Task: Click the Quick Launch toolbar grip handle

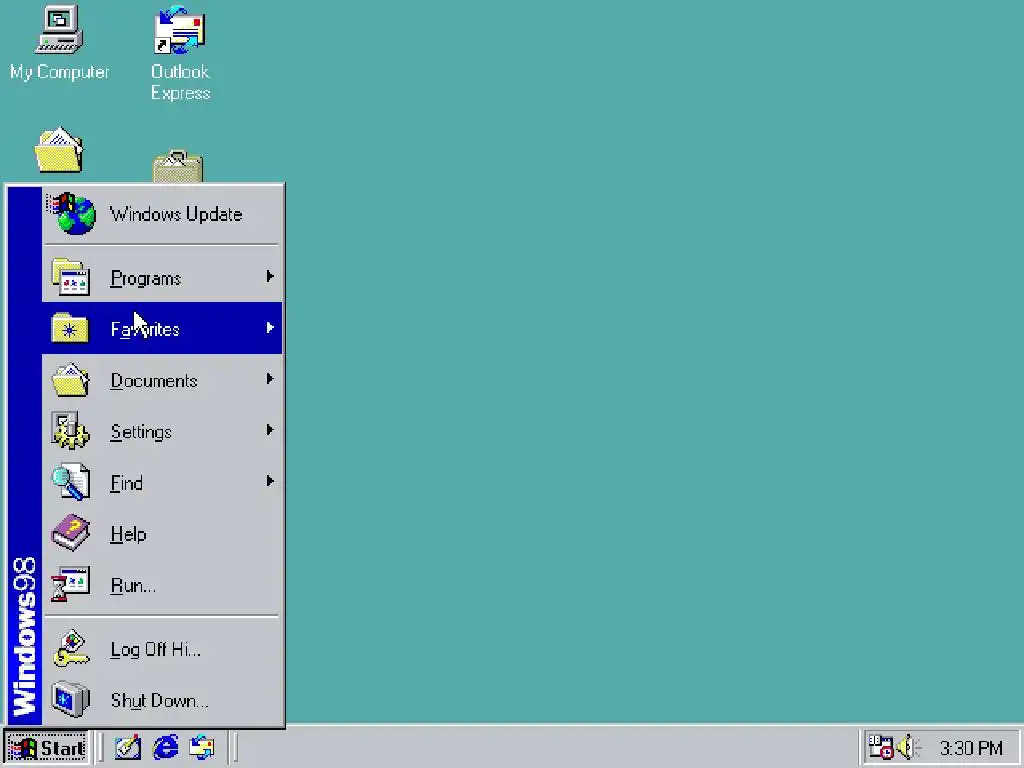Action: (x=101, y=747)
